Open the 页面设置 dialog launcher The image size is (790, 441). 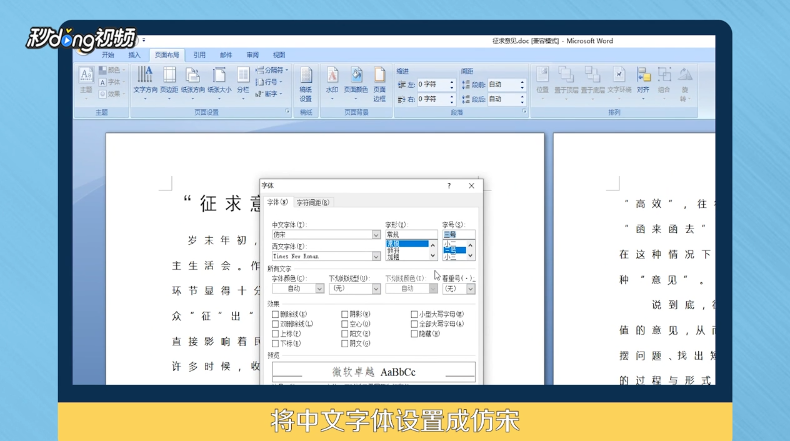click(x=288, y=111)
